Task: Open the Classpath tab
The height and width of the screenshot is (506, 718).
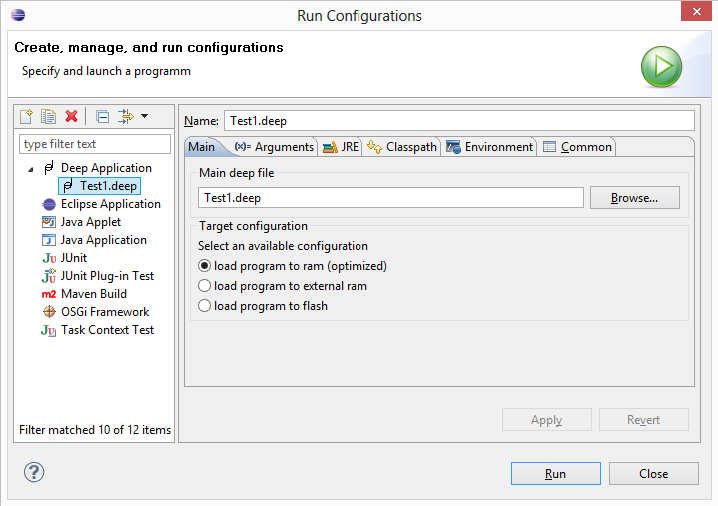Action: 402,147
